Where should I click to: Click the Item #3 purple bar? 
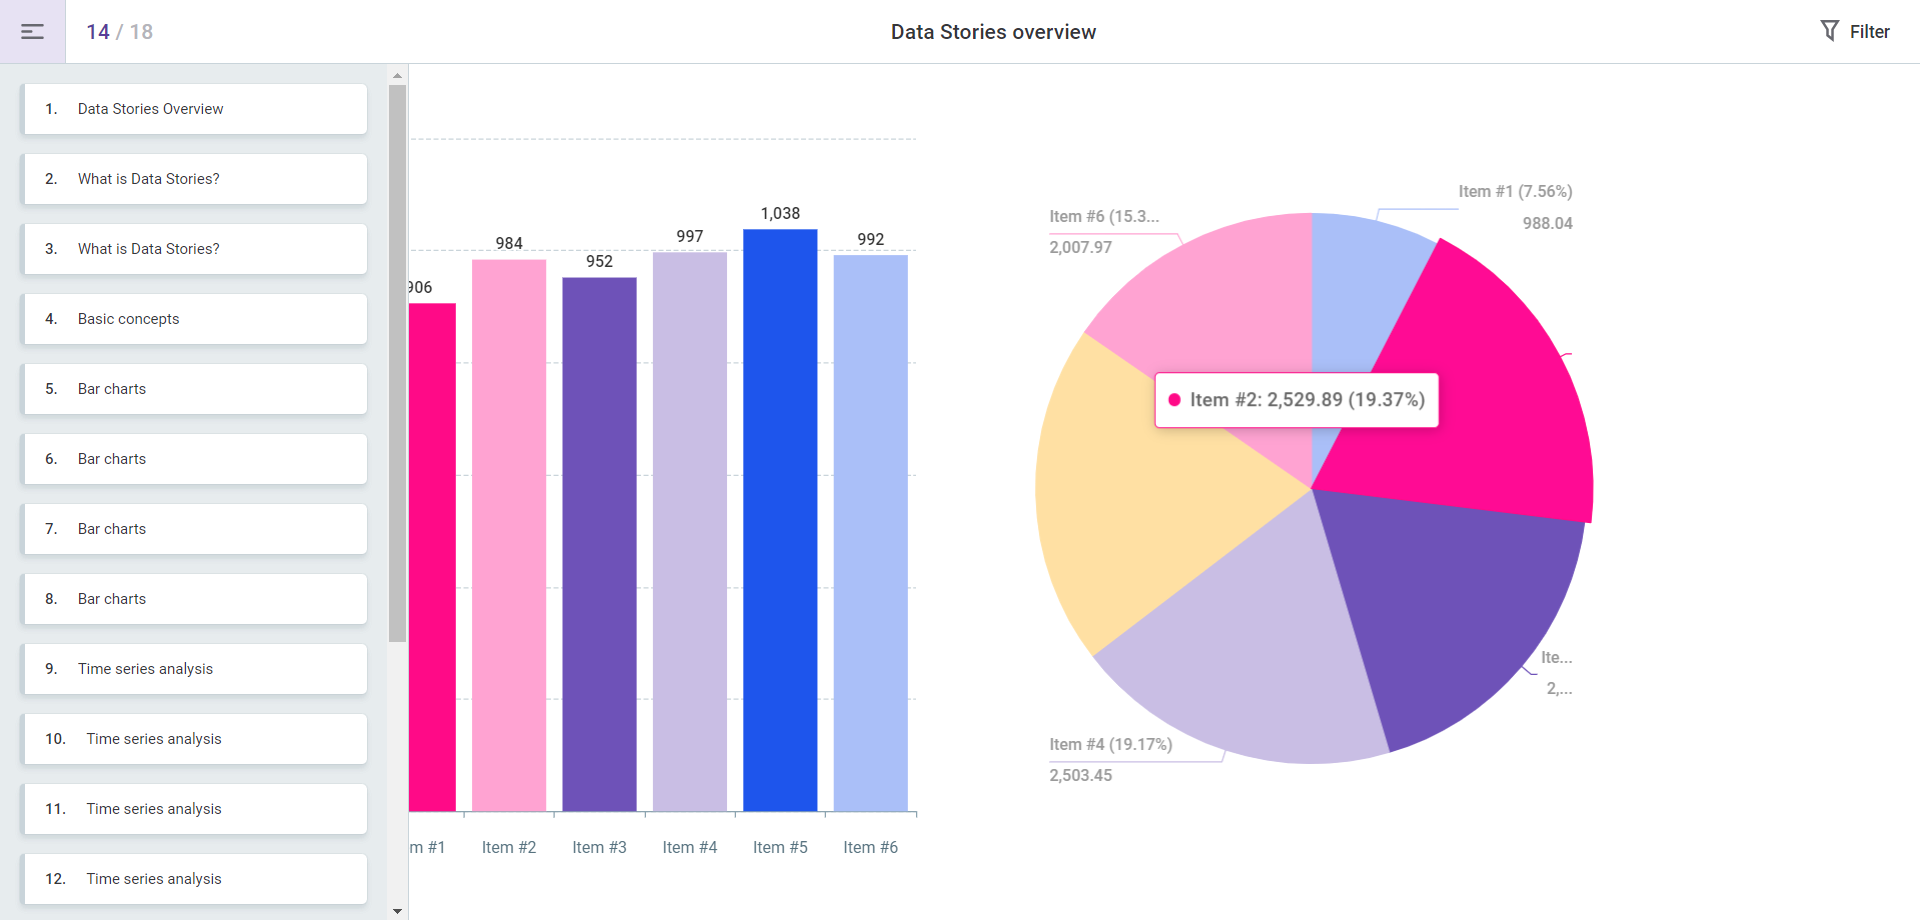(x=598, y=540)
